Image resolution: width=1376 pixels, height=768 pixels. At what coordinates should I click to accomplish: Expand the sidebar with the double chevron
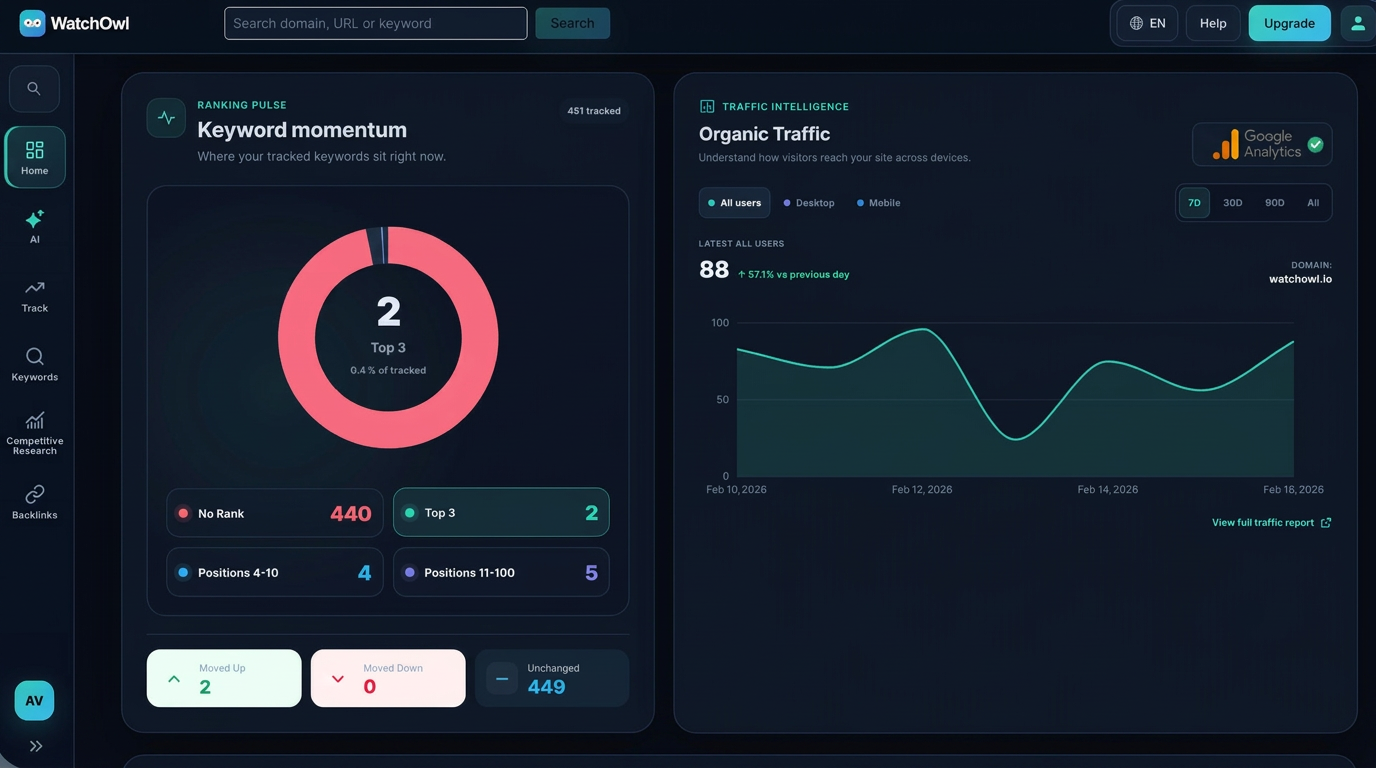pyautogui.click(x=36, y=746)
